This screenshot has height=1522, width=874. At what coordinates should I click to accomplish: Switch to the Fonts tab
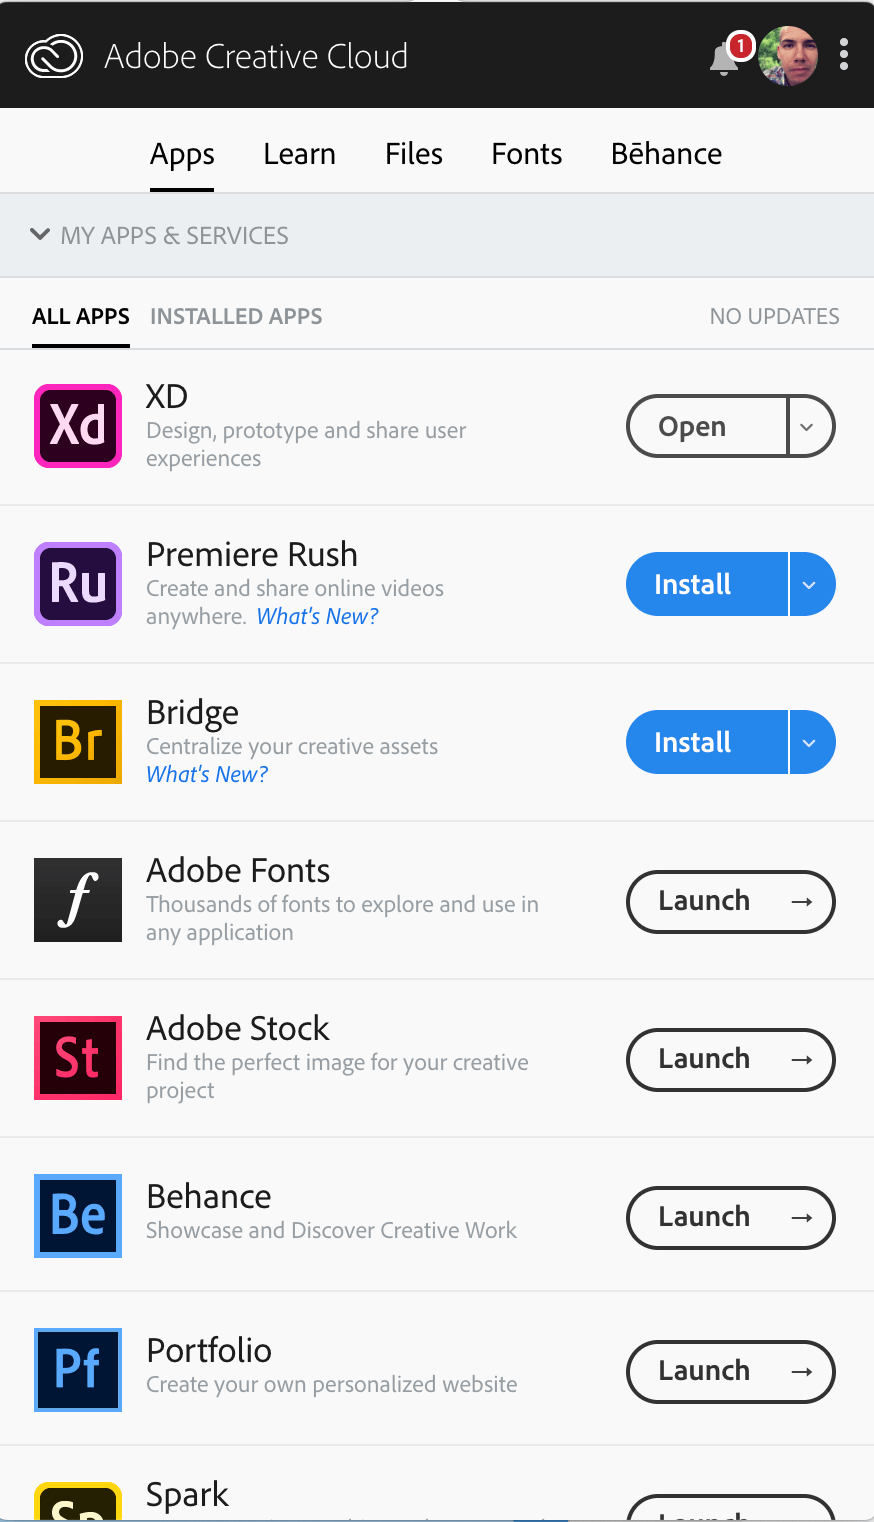coord(526,153)
